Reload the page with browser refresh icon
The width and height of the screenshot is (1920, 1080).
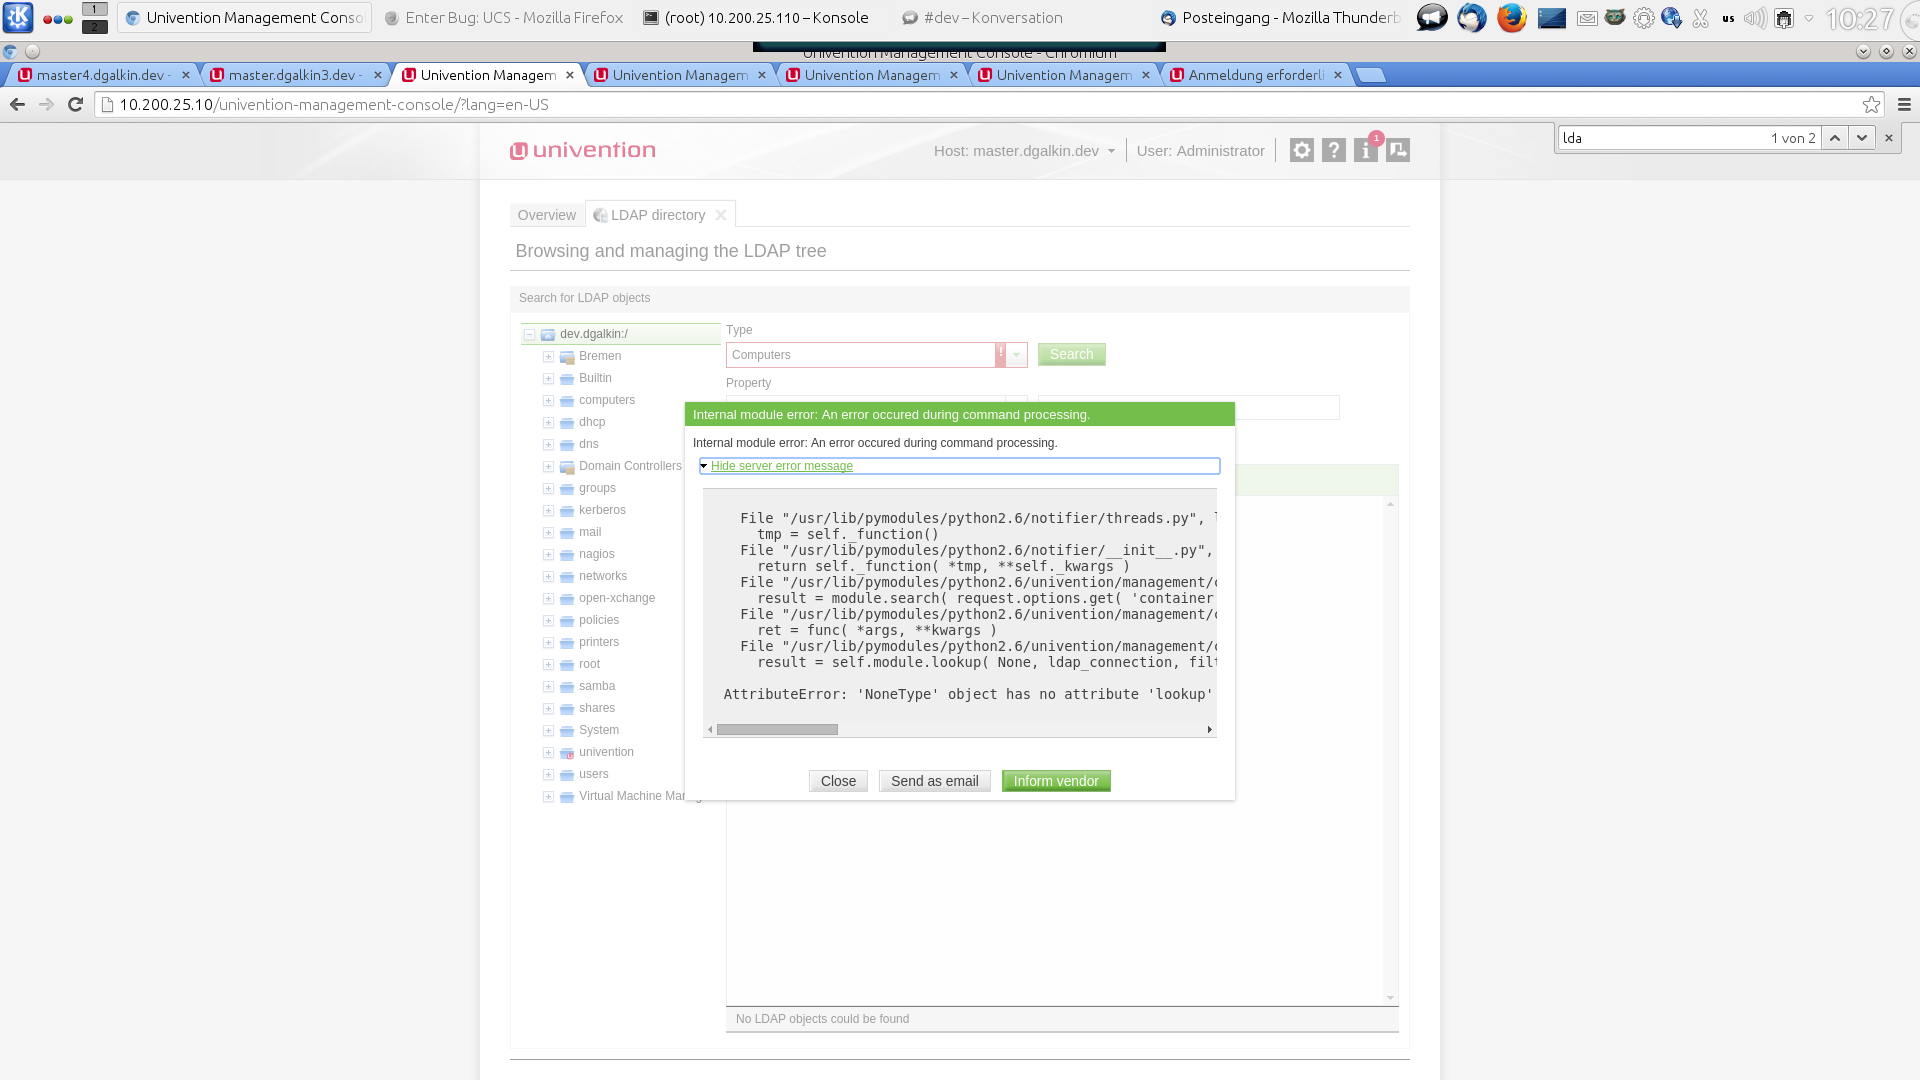click(x=75, y=105)
